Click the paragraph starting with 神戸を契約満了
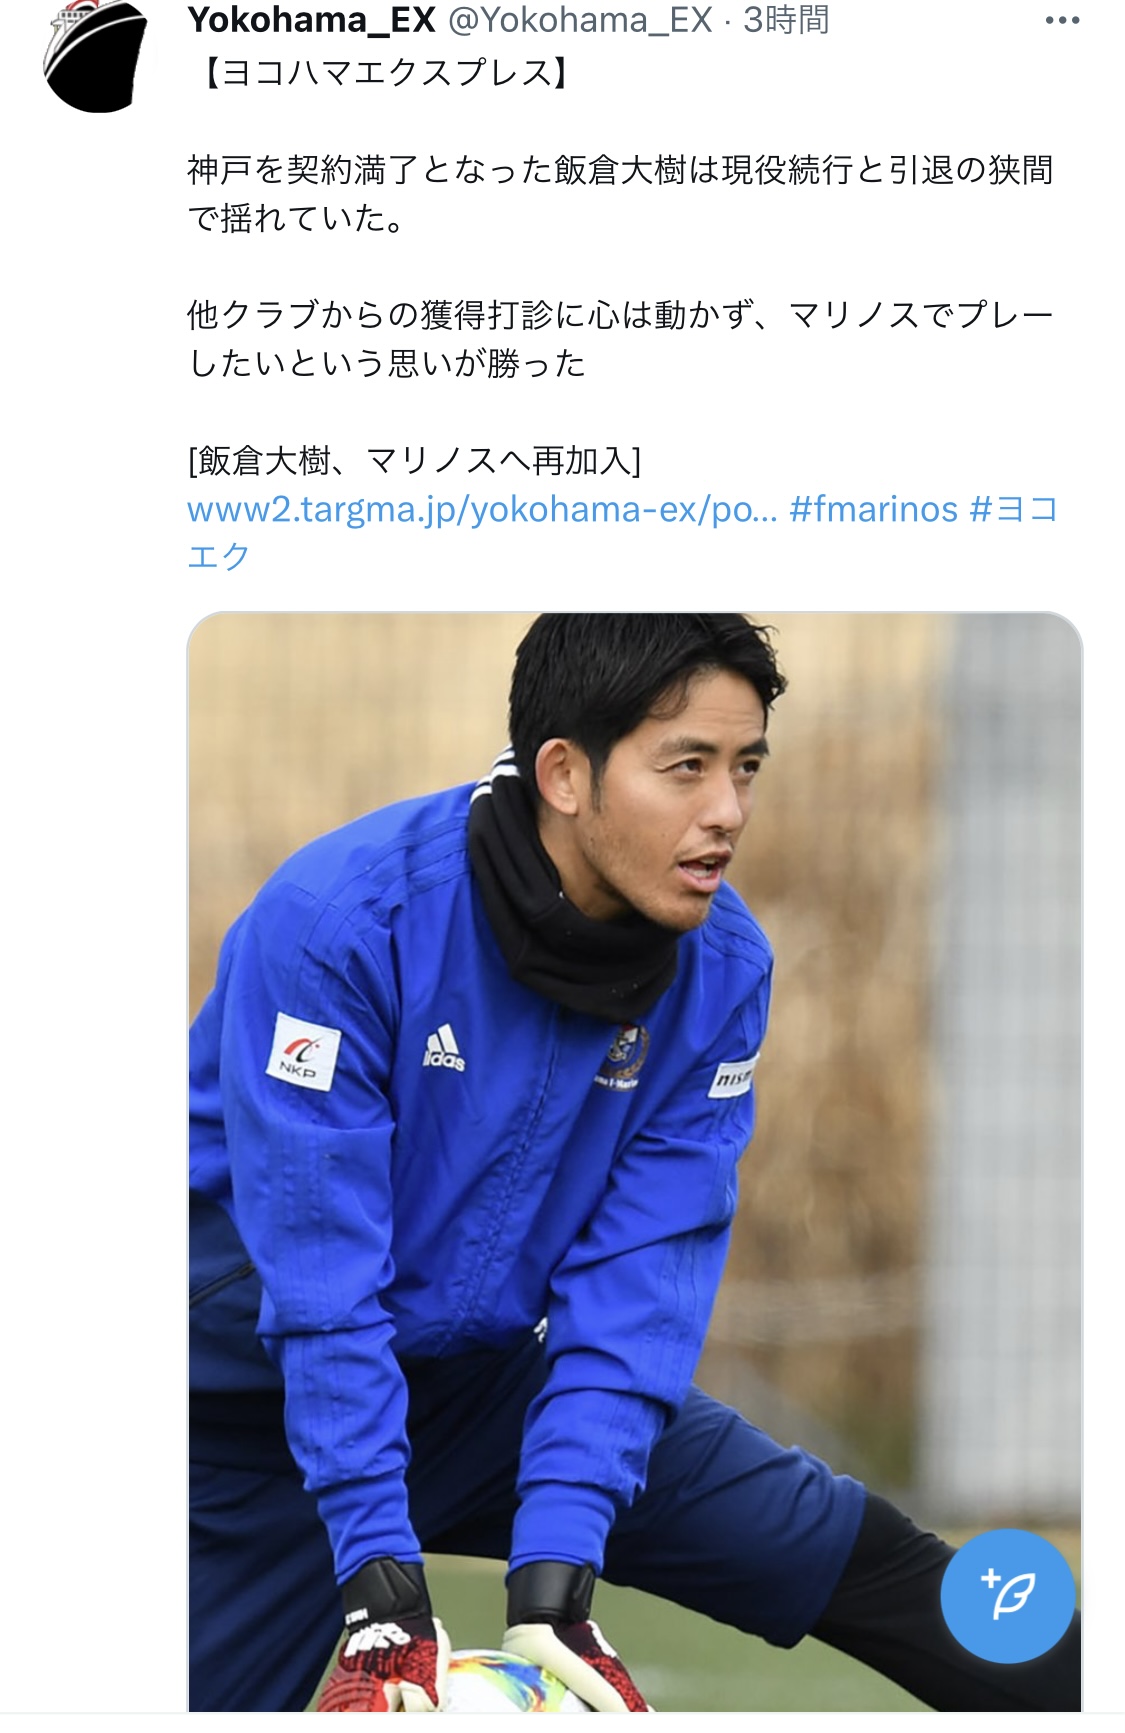Screen dimensions: 1125x1733 click(x=620, y=194)
